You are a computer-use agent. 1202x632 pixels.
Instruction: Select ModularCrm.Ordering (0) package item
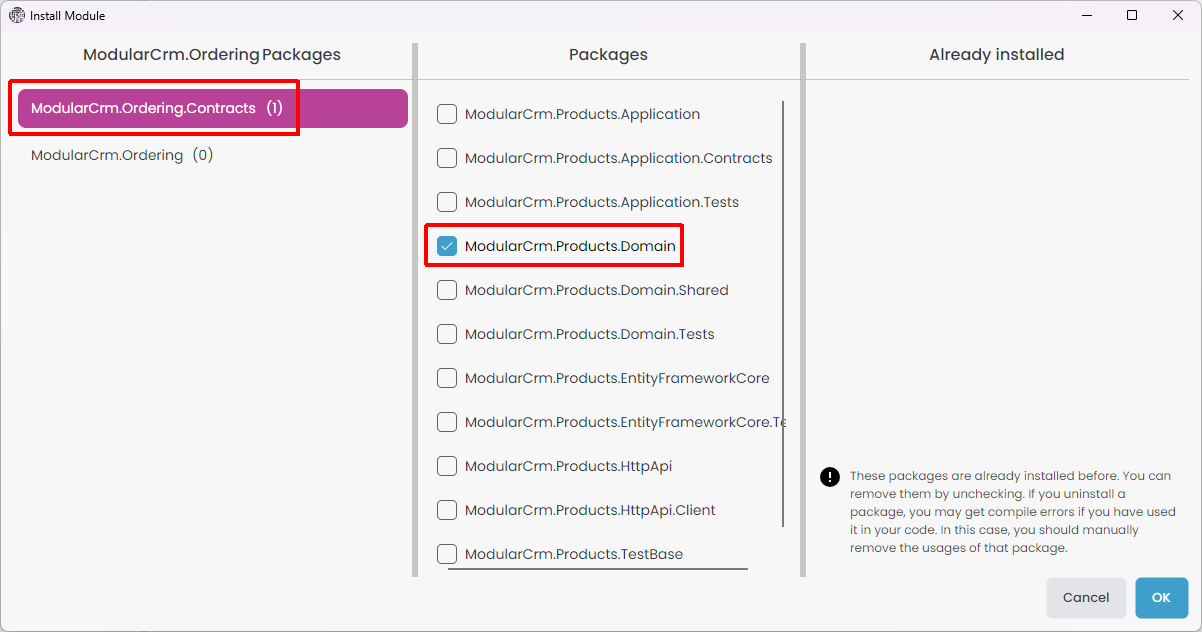(122, 155)
